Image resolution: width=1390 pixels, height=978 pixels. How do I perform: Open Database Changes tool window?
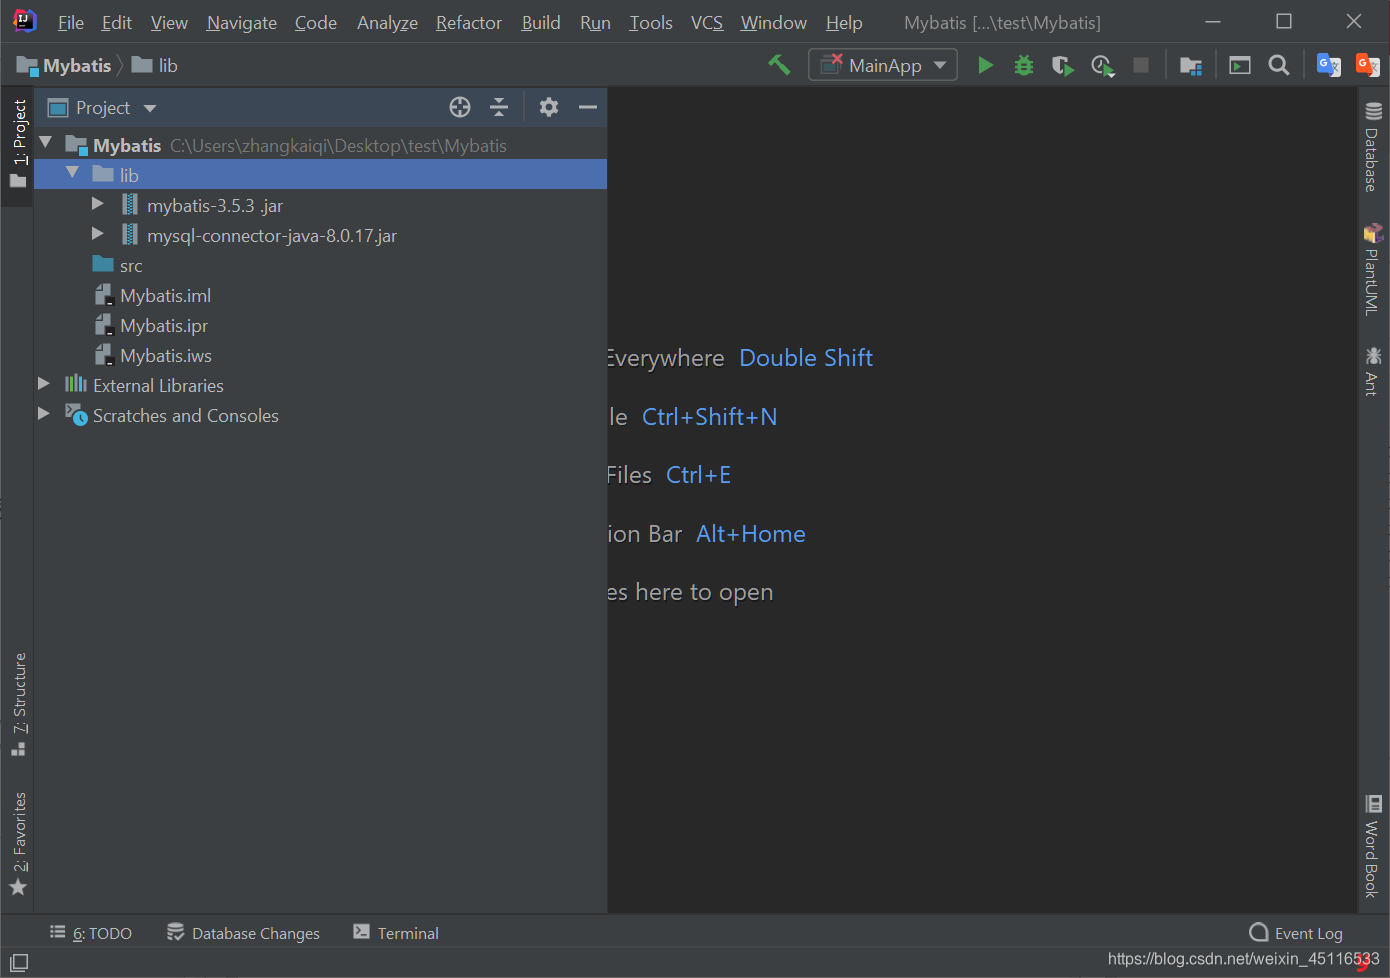(x=243, y=933)
